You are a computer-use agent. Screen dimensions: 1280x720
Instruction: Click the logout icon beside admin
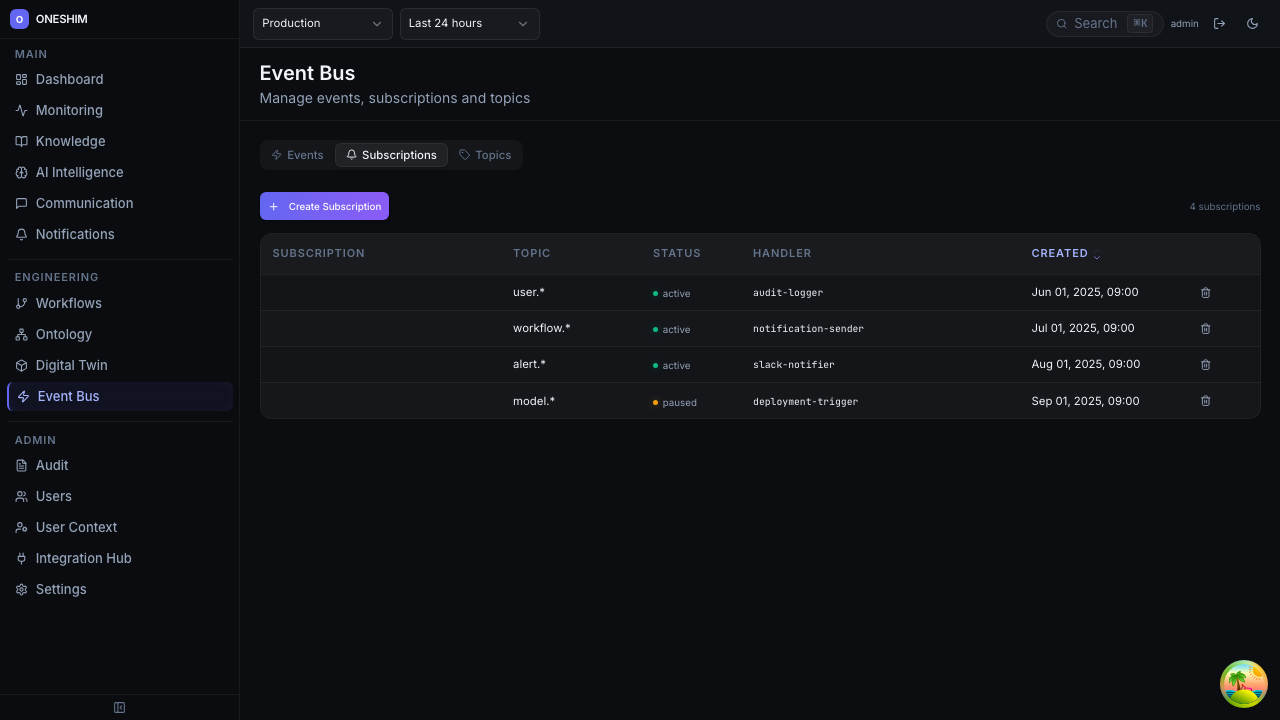(x=1219, y=23)
